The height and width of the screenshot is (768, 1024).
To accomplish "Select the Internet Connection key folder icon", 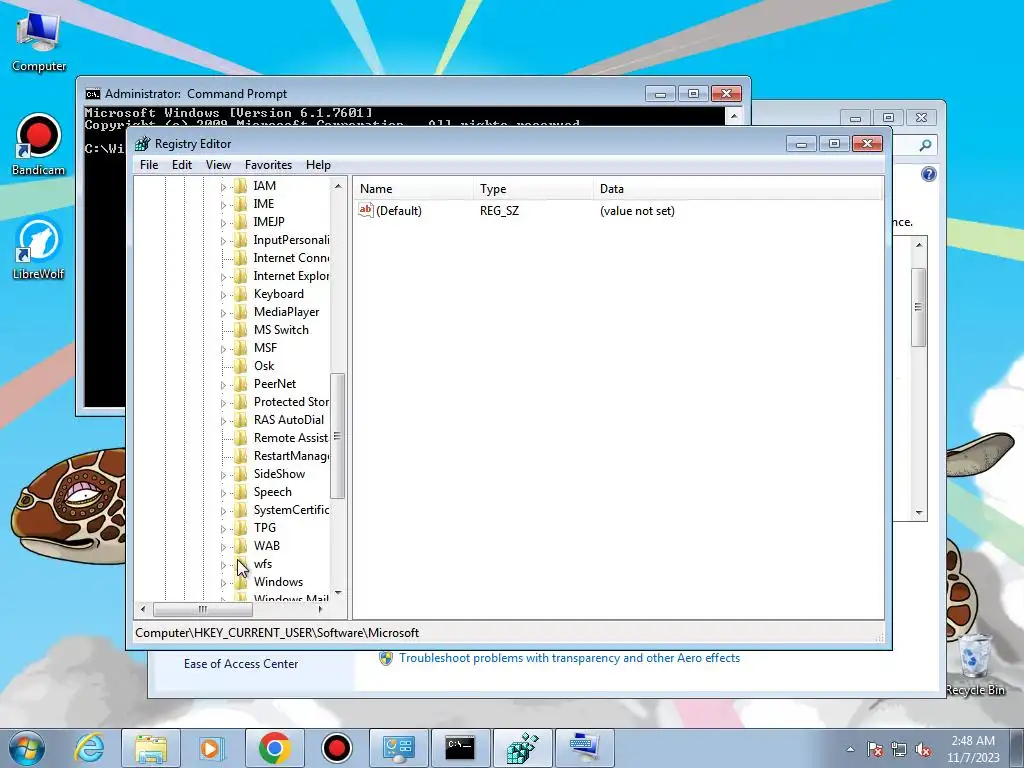I will (240, 258).
